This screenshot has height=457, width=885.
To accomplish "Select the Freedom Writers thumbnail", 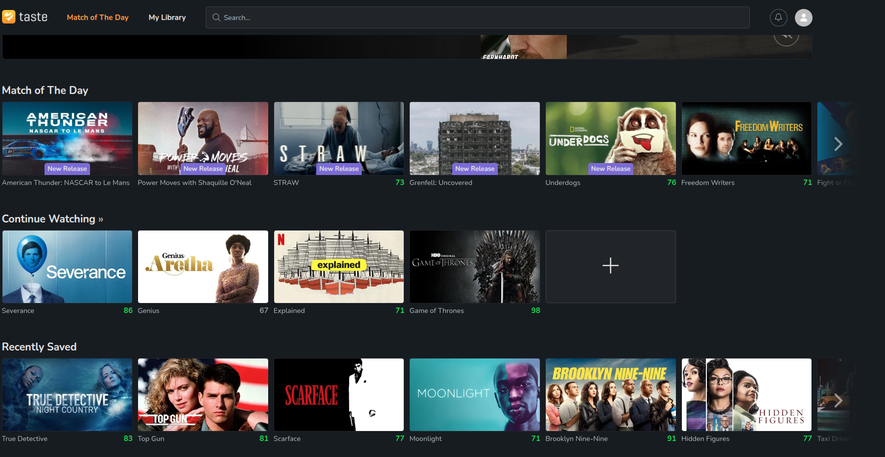I will [746, 138].
